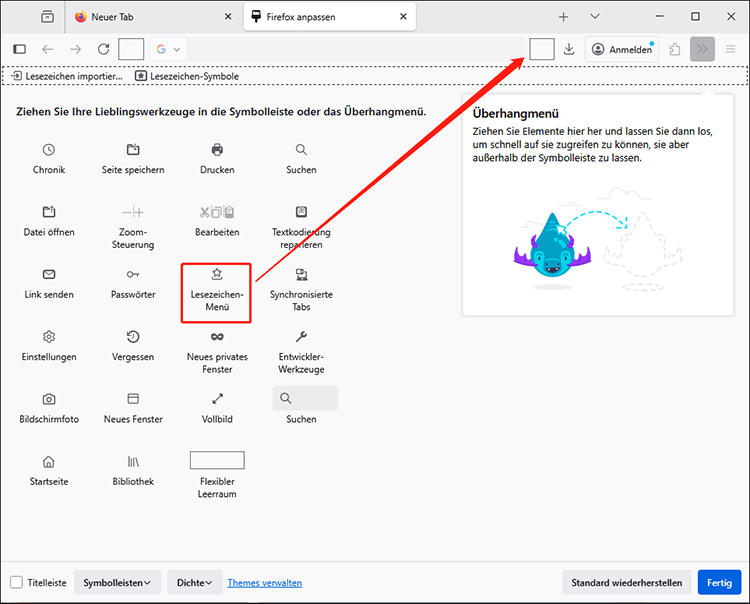The height and width of the screenshot is (604, 750).
Task: Click the Passwörter key icon
Action: coord(133,274)
